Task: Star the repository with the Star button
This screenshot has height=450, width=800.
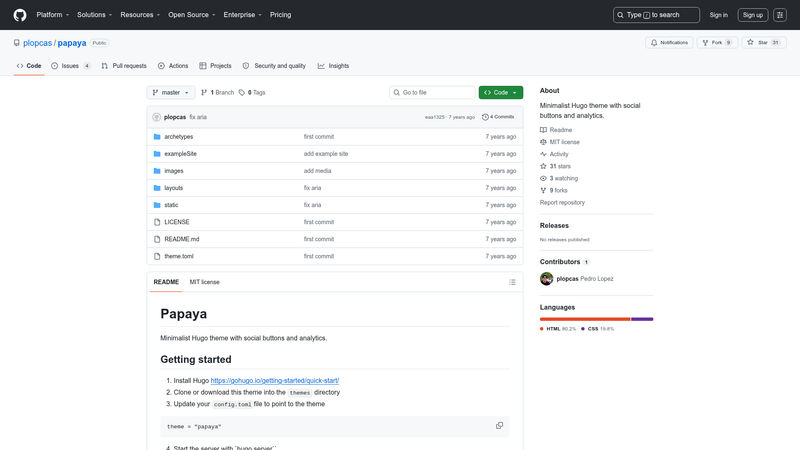Action: [764, 43]
